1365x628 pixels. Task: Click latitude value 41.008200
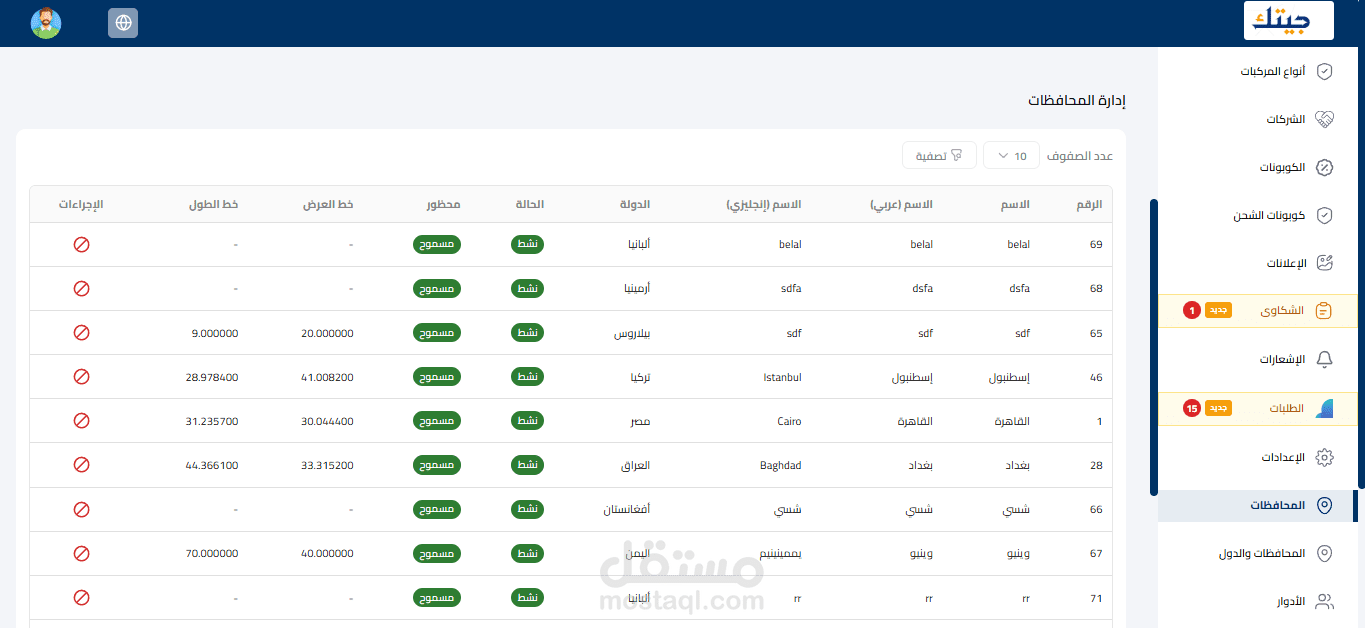327,377
